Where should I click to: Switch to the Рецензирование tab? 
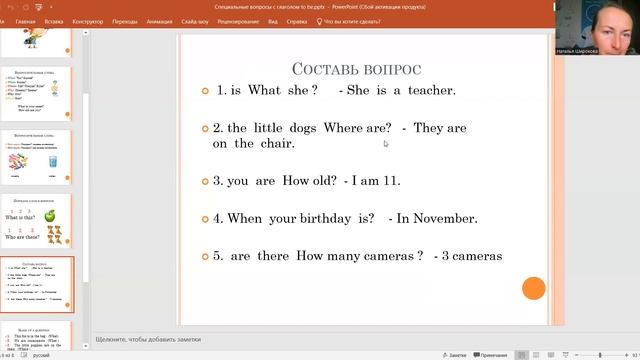[x=238, y=22]
